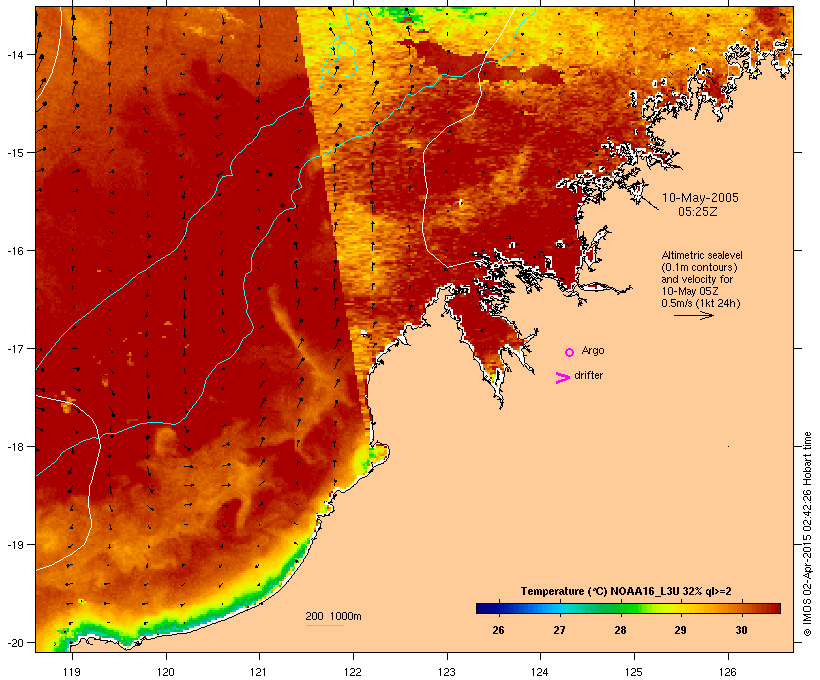Click the latitude label -15
This screenshot has height=680, width=820.
[14, 152]
